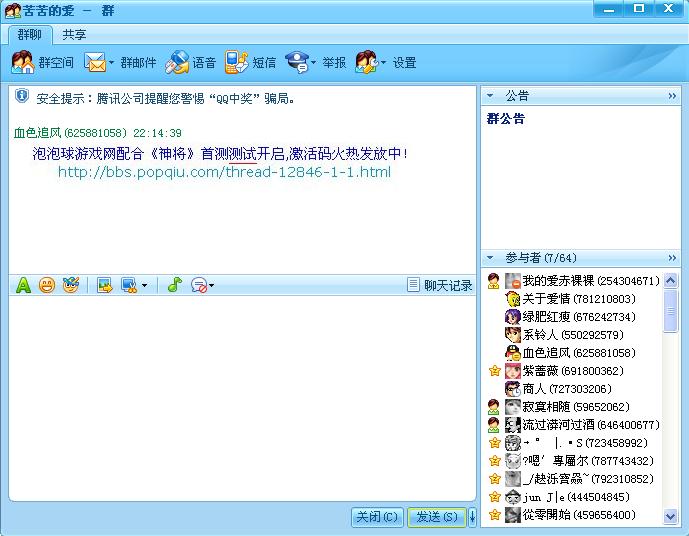
Task: Click the send picture icon
Action: [105, 285]
